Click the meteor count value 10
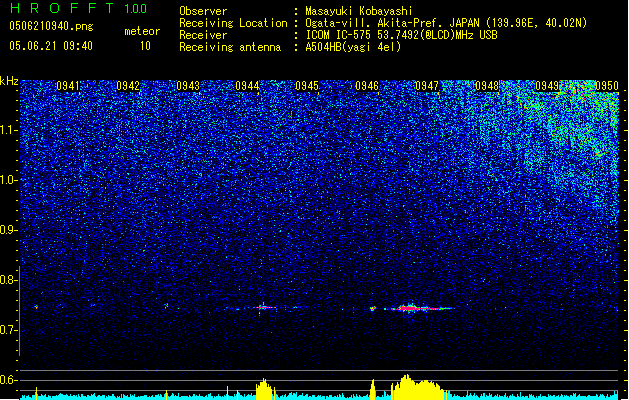The height and width of the screenshot is (400, 629). [x=145, y=46]
